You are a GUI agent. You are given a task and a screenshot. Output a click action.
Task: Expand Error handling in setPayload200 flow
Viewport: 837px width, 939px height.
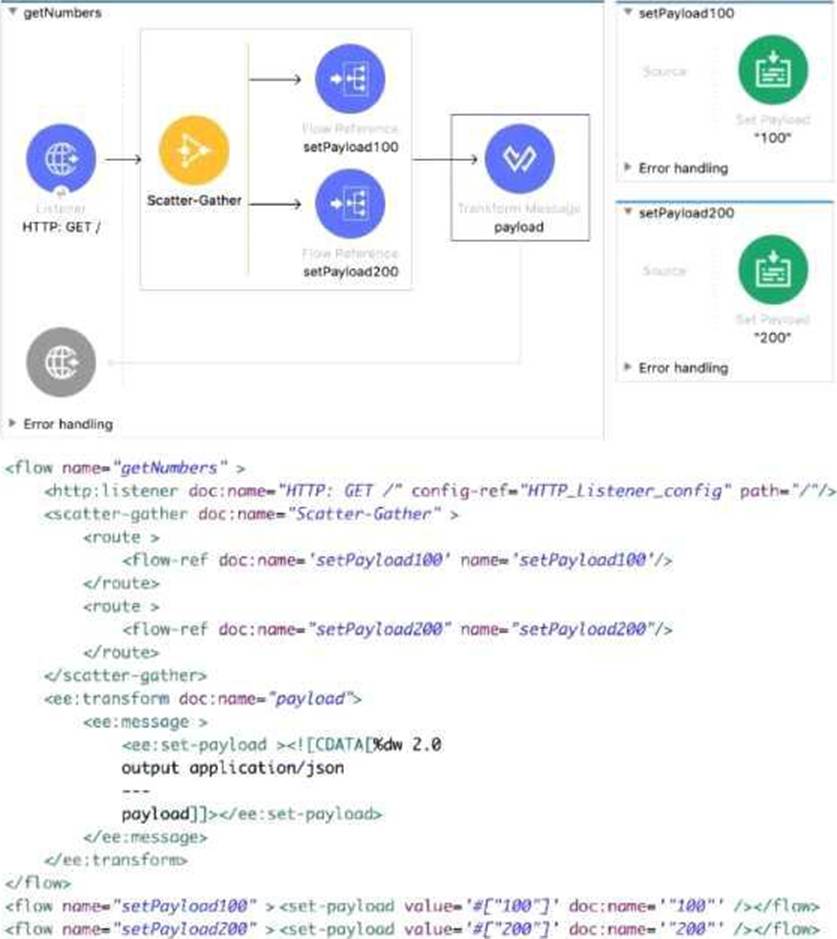coord(628,368)
